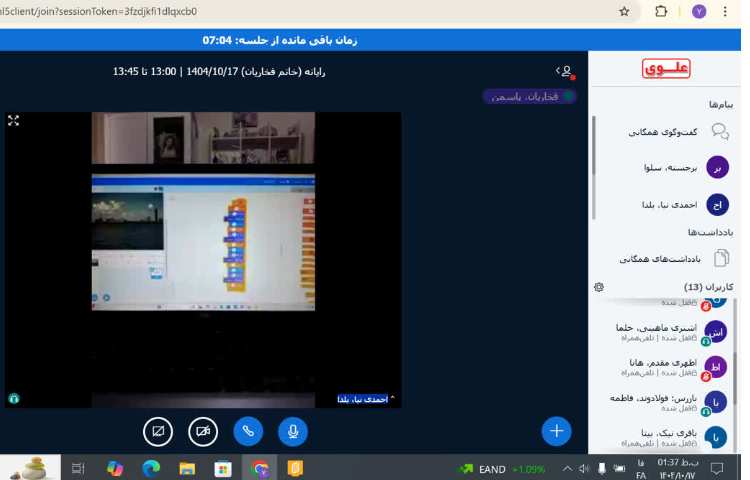The image size is (750, 480).
Task: Open Windows notification center icon
Action: (x=717, y=469)
